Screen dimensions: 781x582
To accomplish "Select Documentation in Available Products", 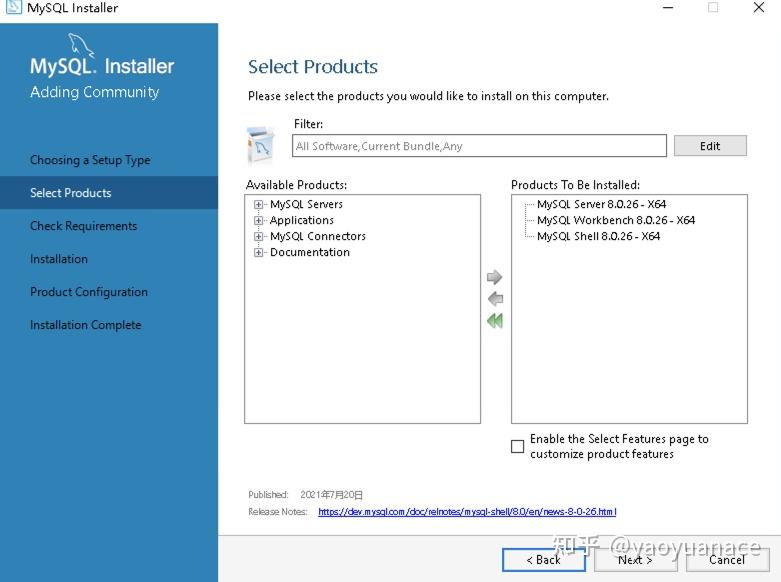I will point(310,252).
